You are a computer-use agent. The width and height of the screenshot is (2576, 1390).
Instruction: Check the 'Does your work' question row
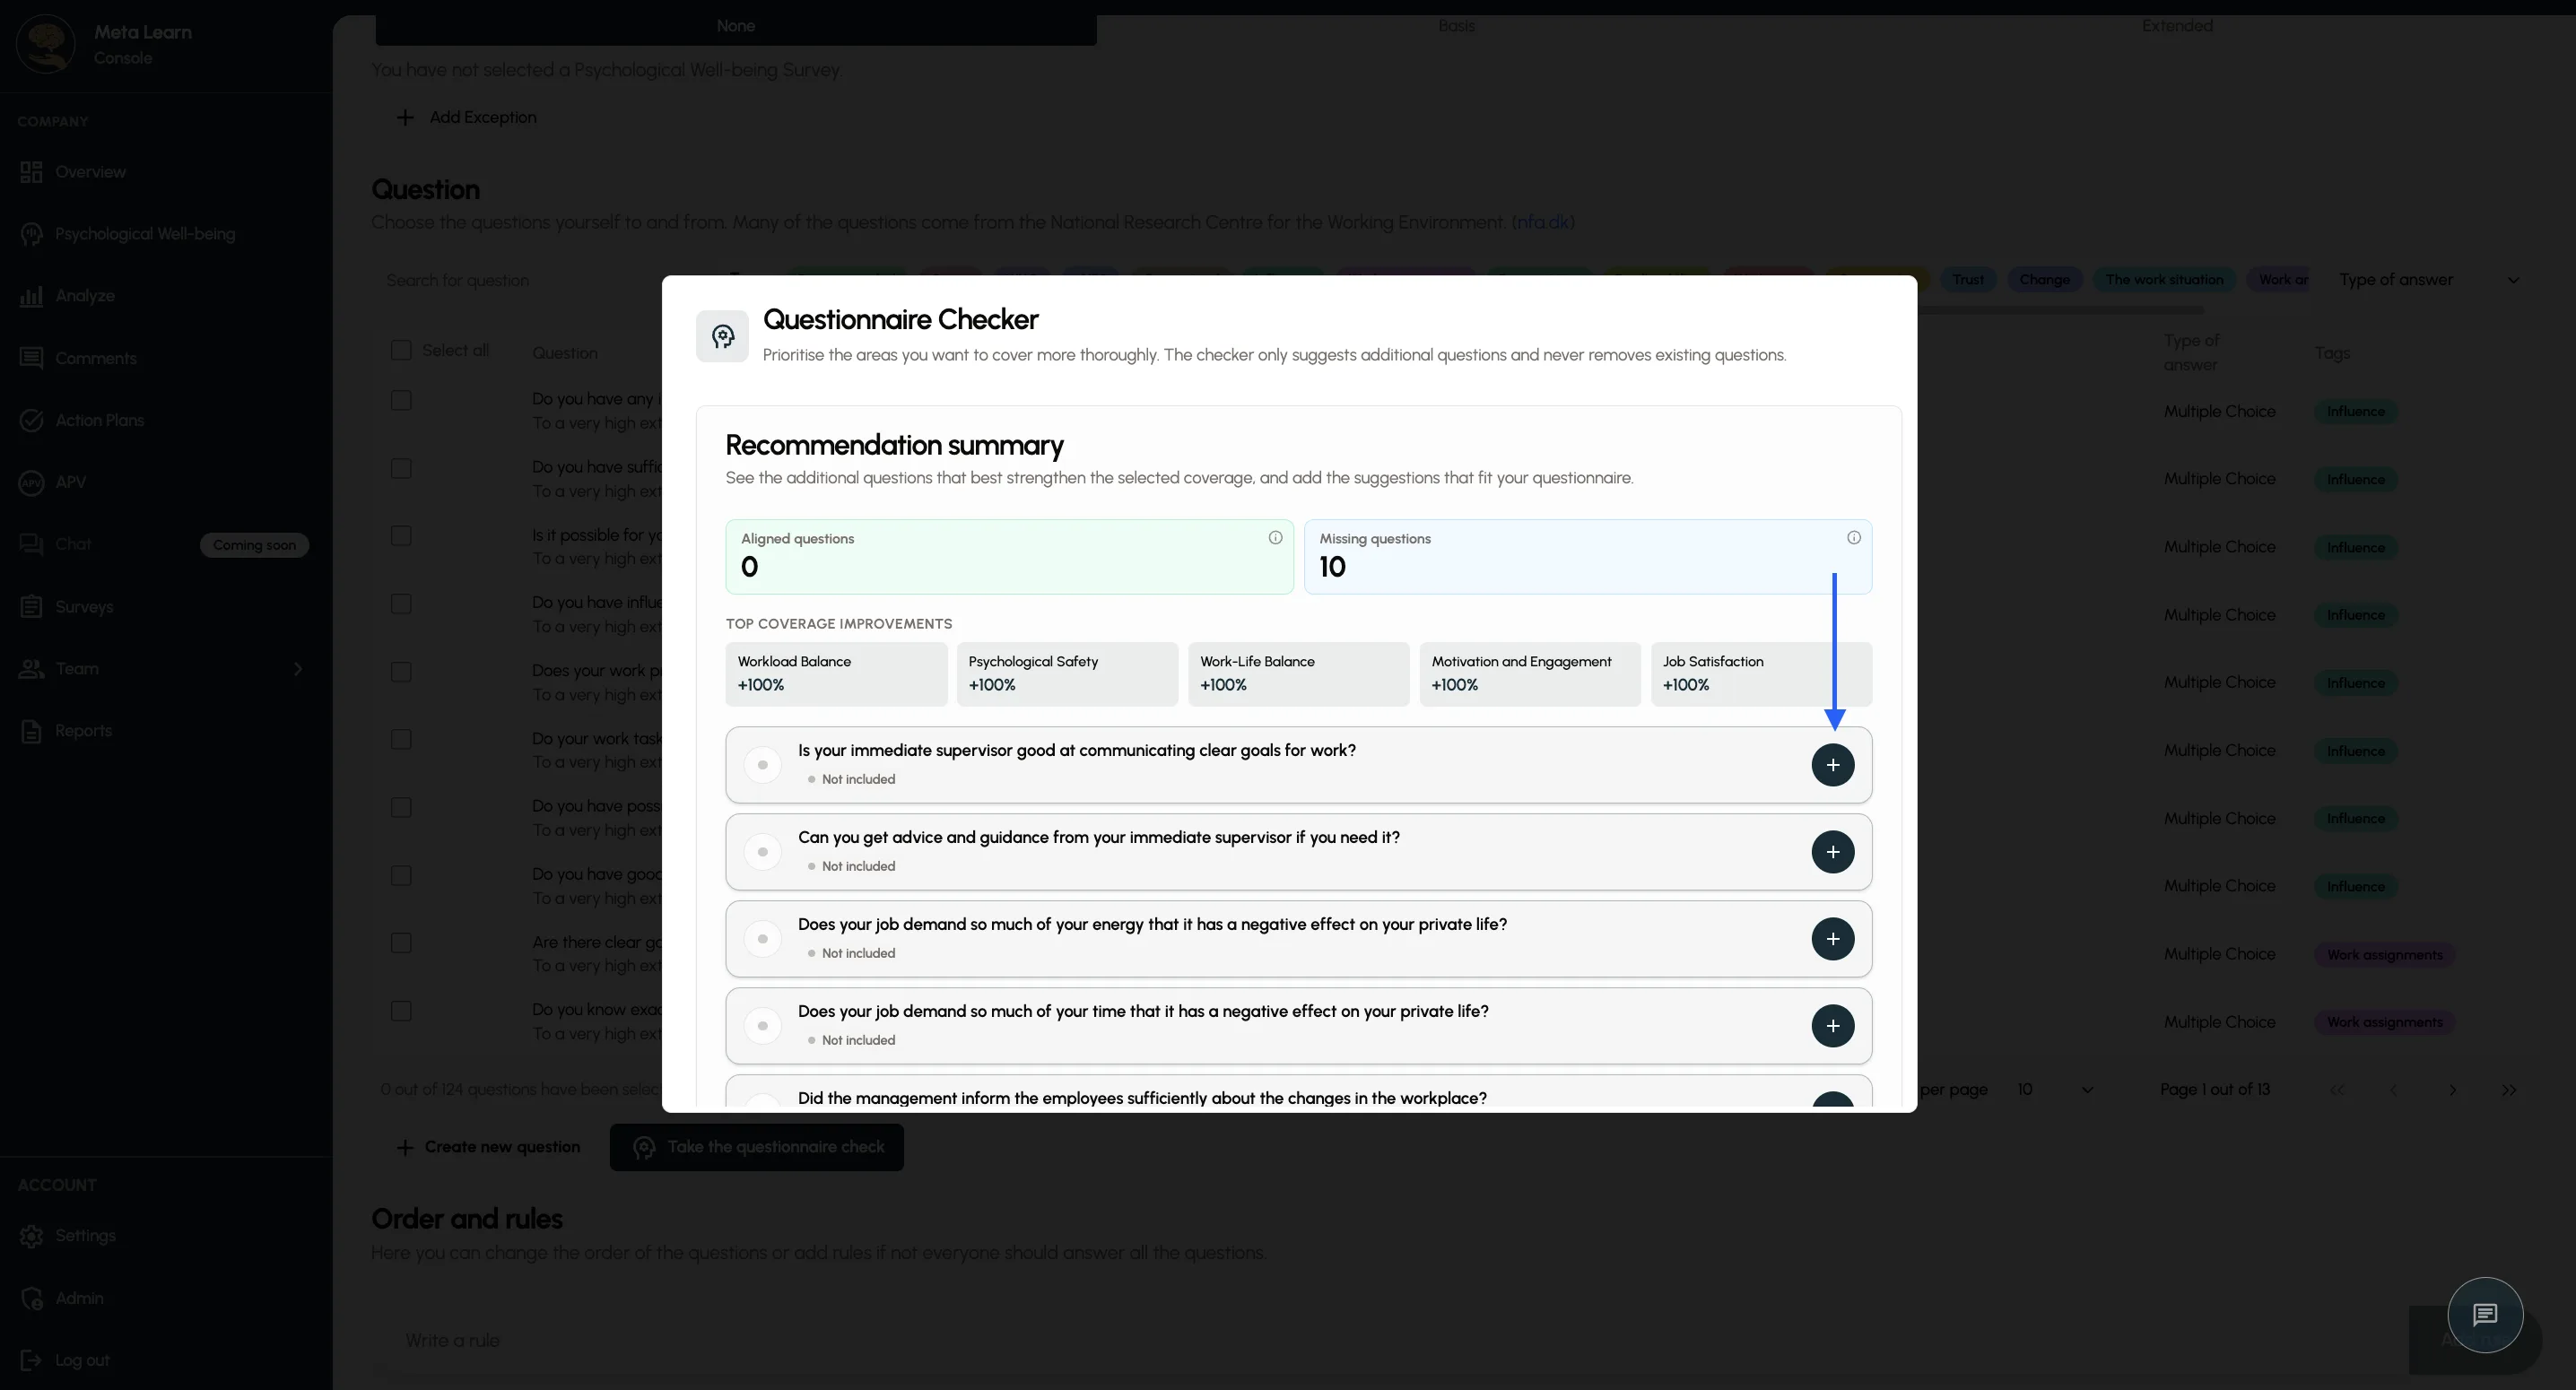point(401,672)
